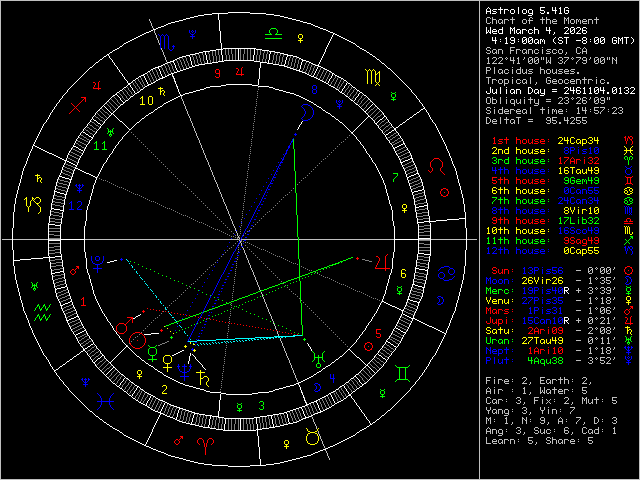Click the '1st house: 24Cap34' row

563,140
